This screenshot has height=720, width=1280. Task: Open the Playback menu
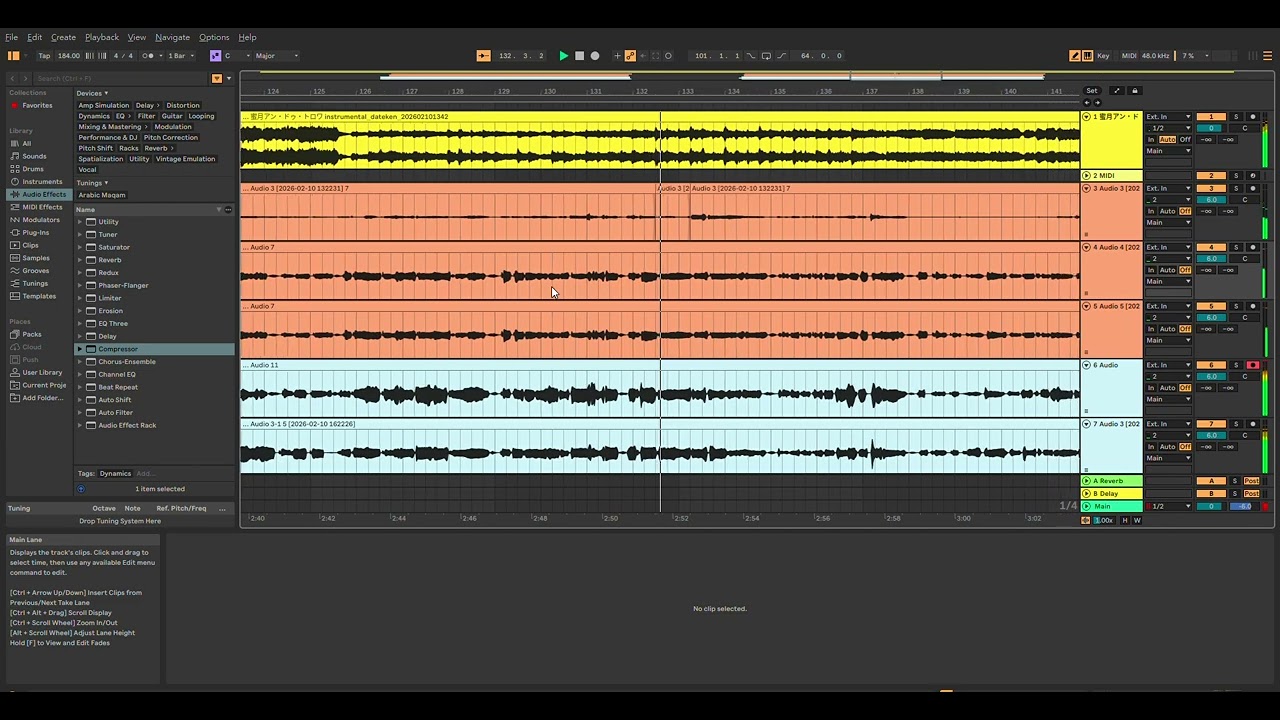point(102,37)
